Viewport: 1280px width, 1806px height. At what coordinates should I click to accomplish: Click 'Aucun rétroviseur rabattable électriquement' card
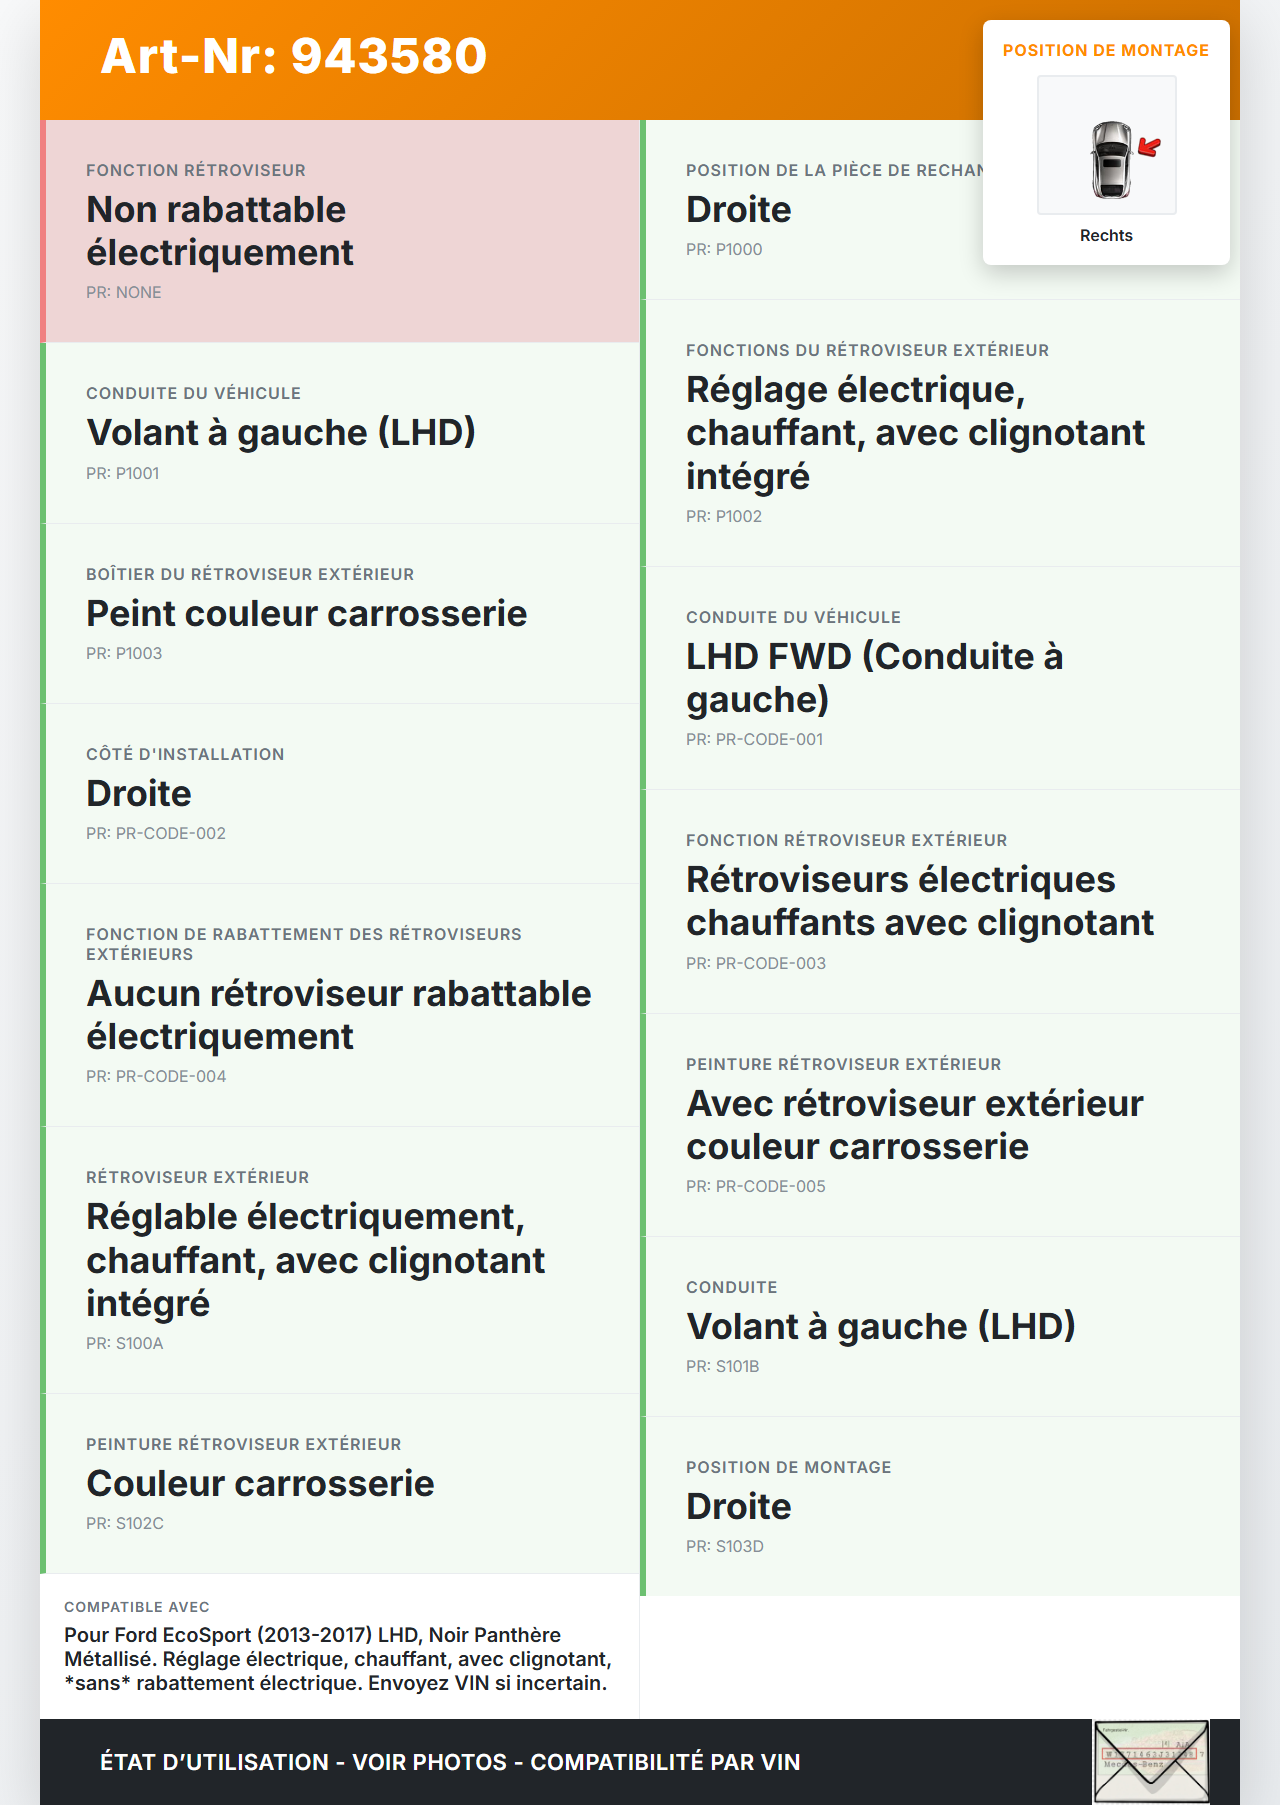coord(340,1005)
